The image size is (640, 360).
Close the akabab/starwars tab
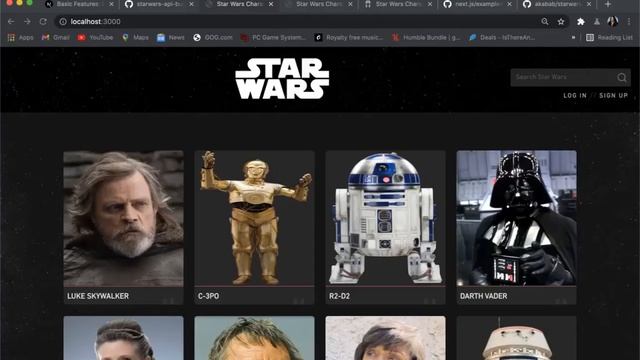pos(589,4)
